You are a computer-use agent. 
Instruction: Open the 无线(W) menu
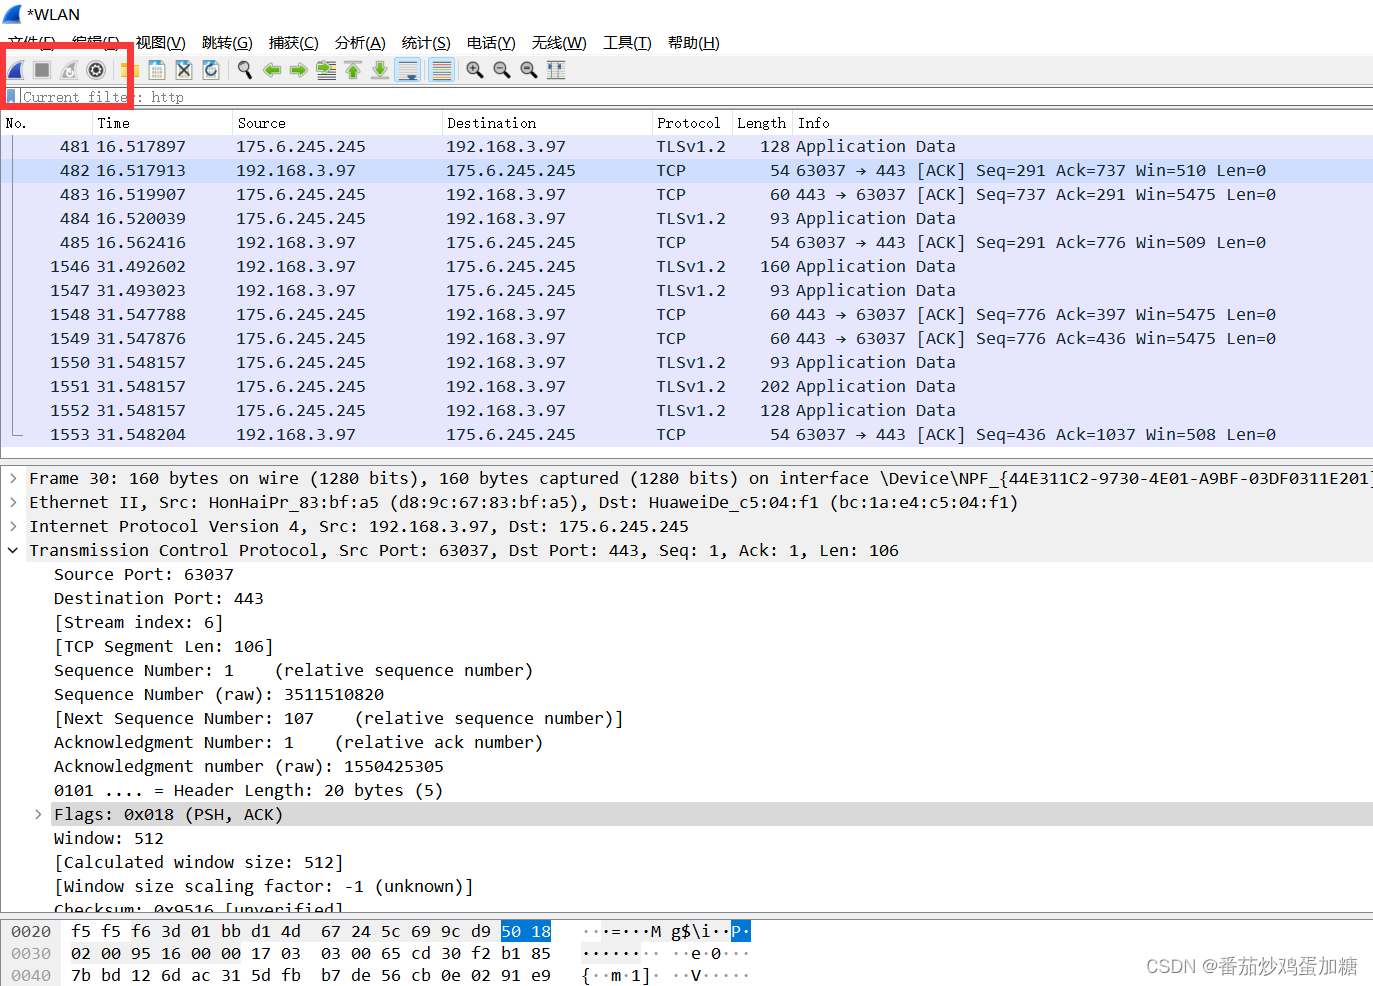tap(559, 42)
